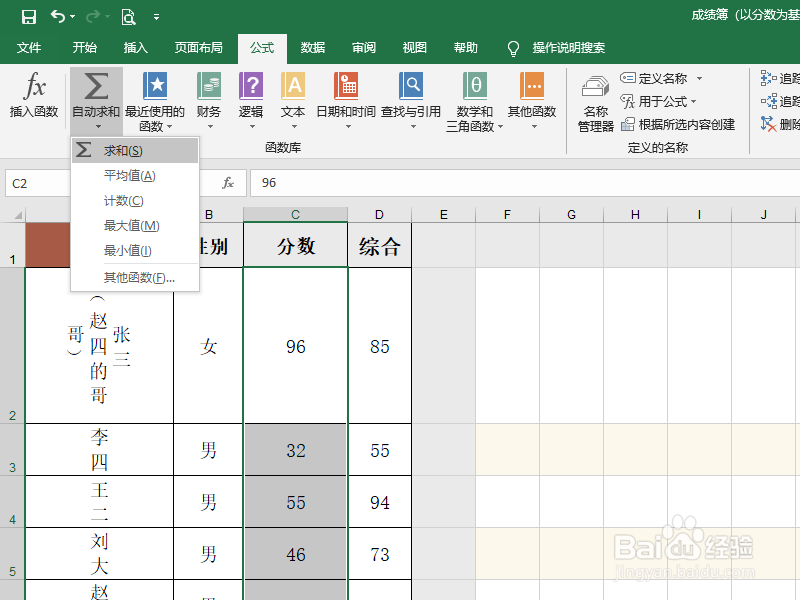Expand the 定义名称 dropdown arrow
The image size is (800, 600).
(x=700, y=78)
